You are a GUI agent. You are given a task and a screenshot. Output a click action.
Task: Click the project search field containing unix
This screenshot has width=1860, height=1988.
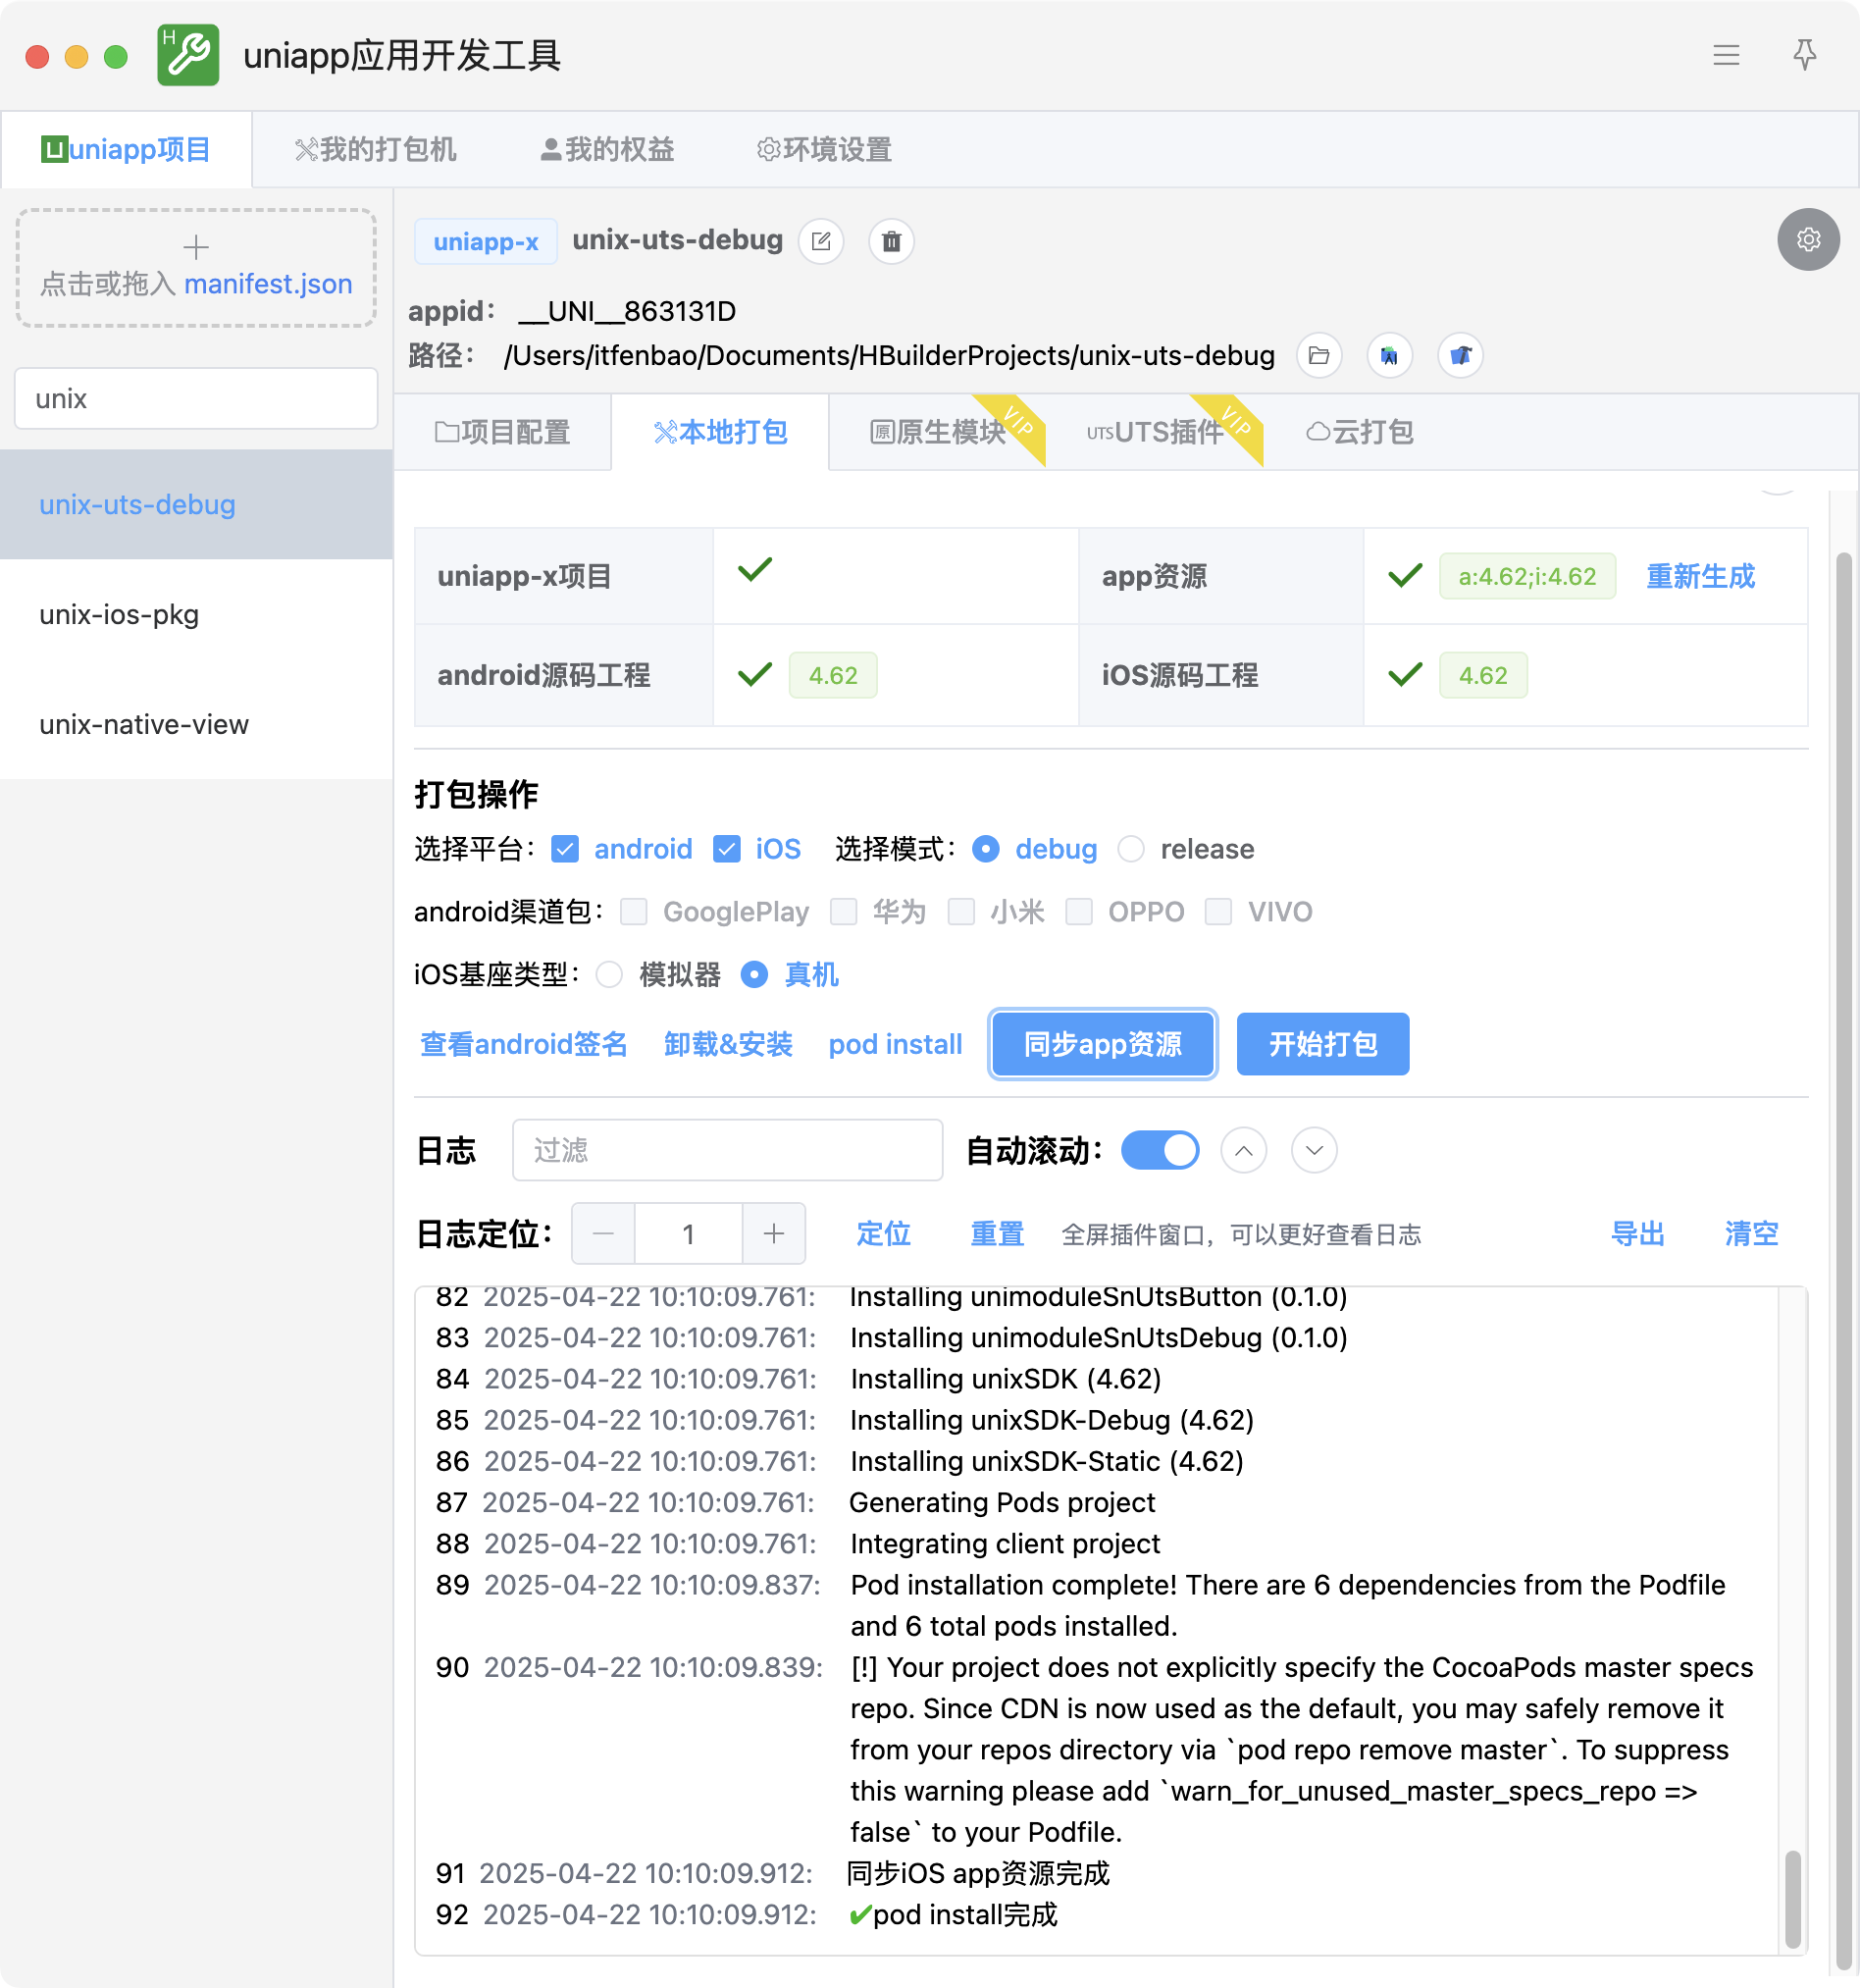pos(196,398)
